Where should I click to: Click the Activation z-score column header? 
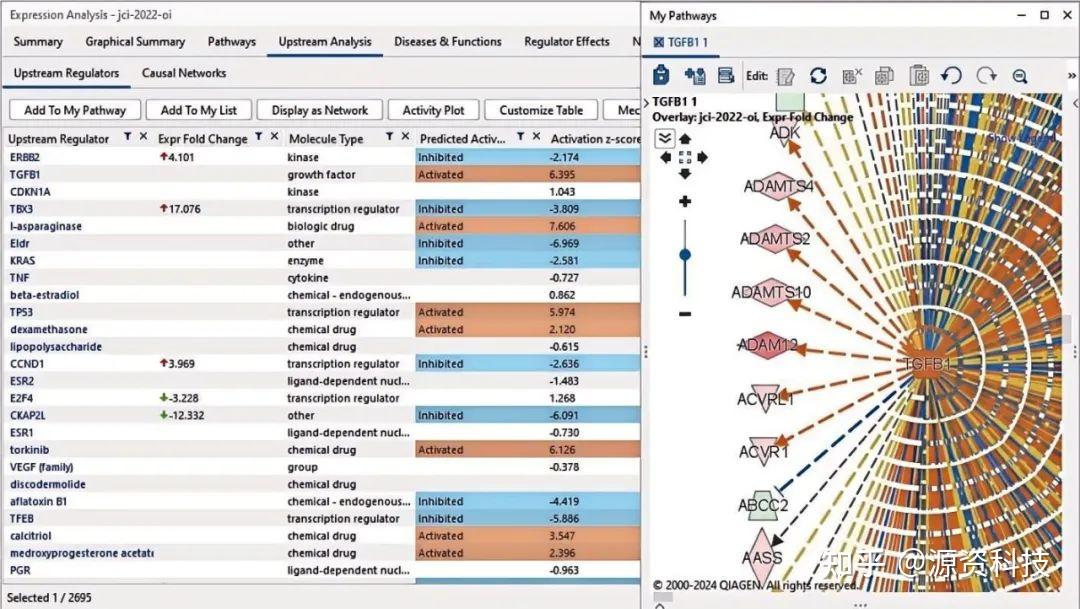595,138
